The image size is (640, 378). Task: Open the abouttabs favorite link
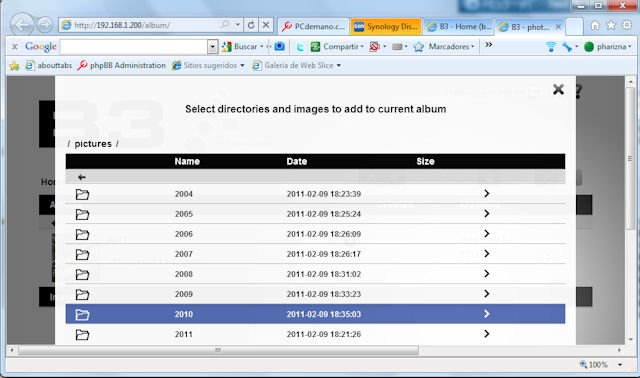click(48, 65)
